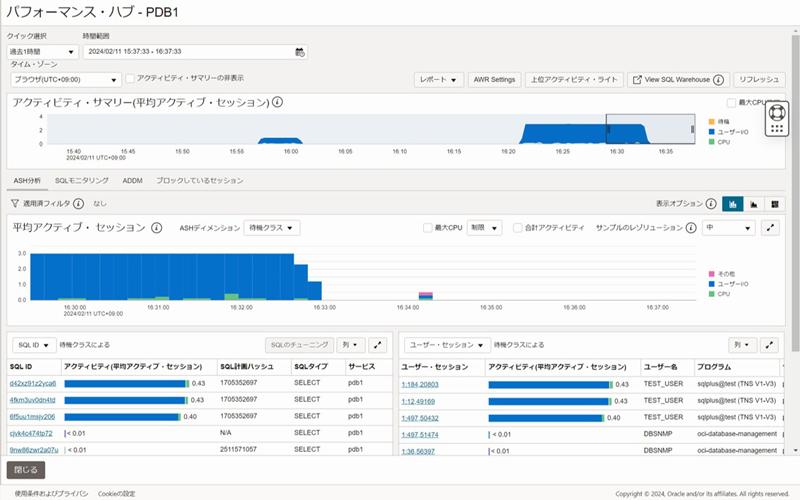Click the SQL Tuning button
800x500 pixels.
[299, 345]
